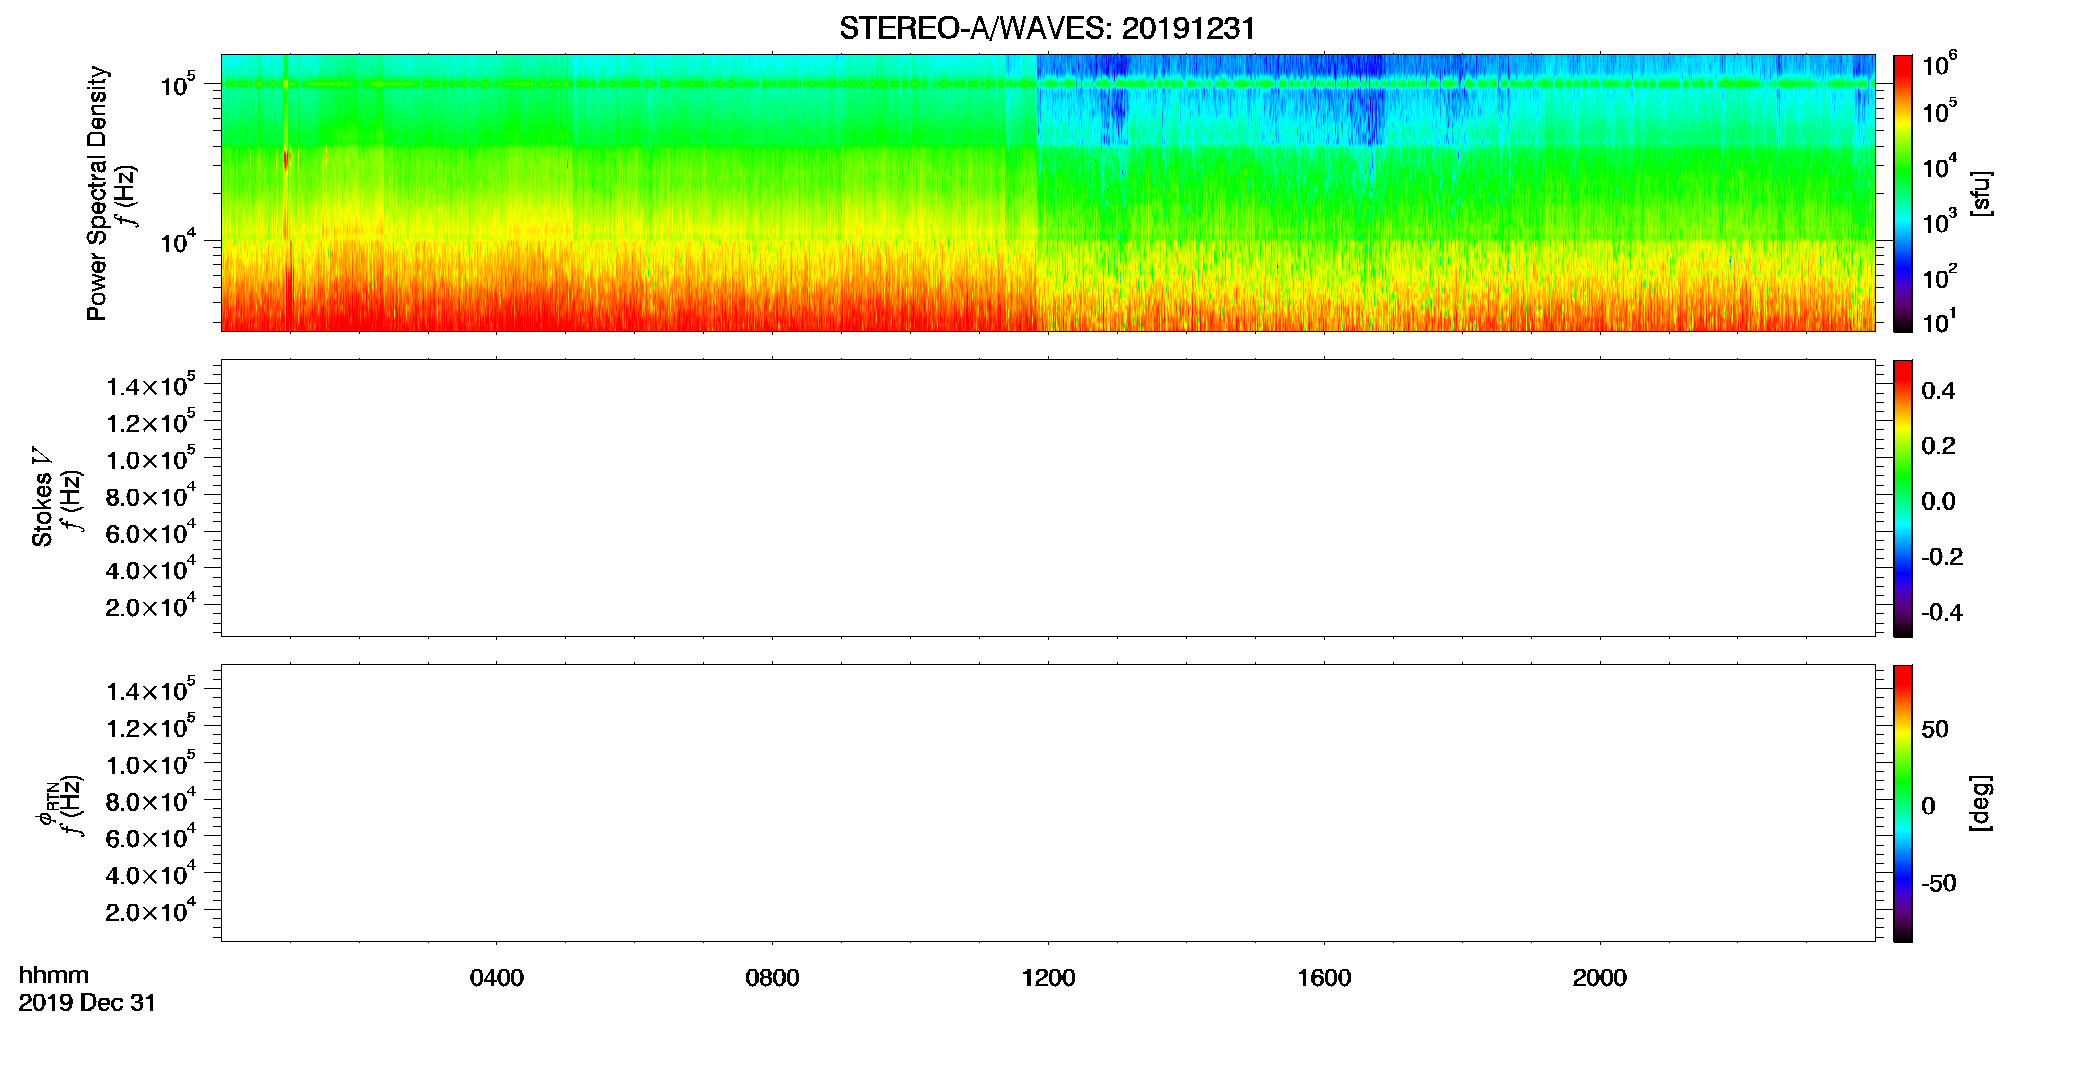Select the phi RTN degrees colorbar
This screenshot has height=1080, width=2096.
click(1903, 803)
